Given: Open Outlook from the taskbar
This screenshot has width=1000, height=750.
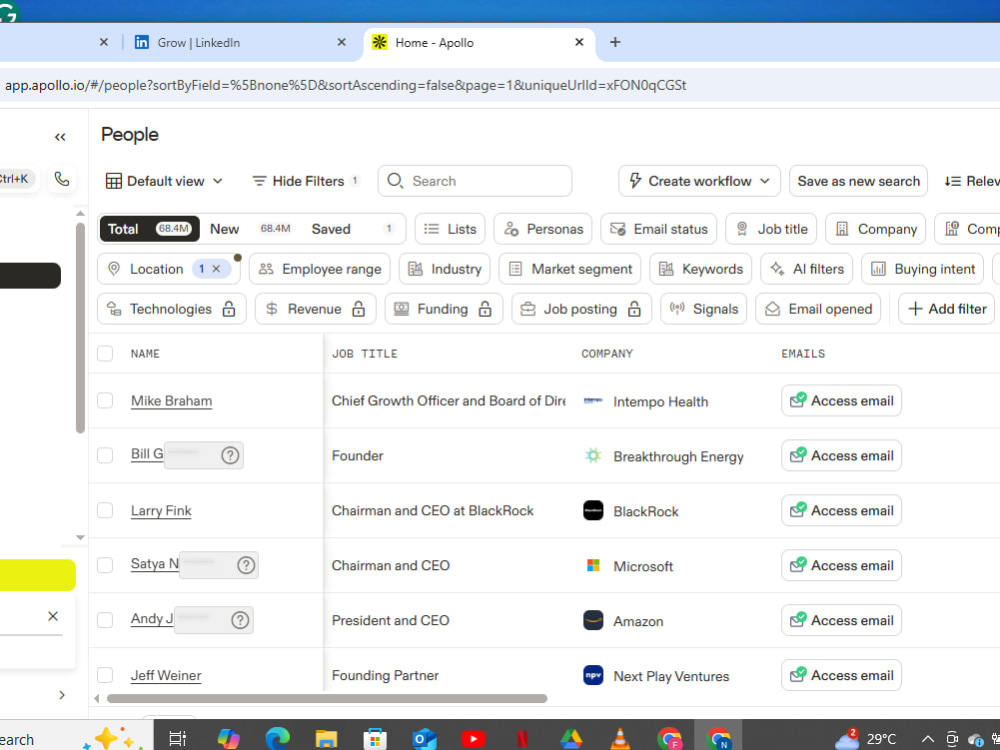Looking at the screenshot, I should click(x=423, y=739).
